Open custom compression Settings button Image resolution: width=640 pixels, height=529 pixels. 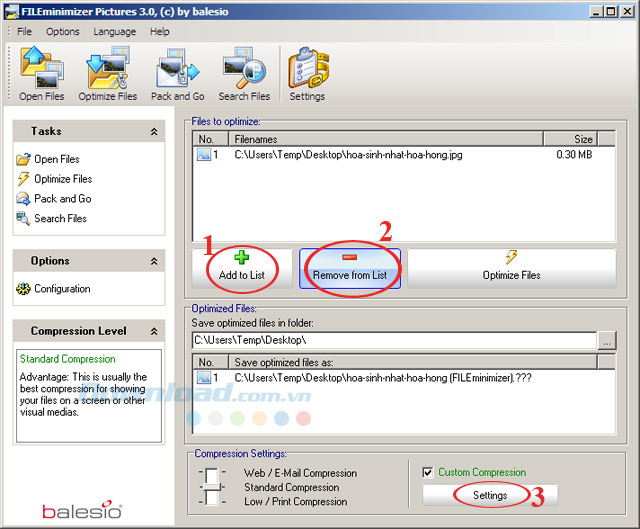point(490,495)
